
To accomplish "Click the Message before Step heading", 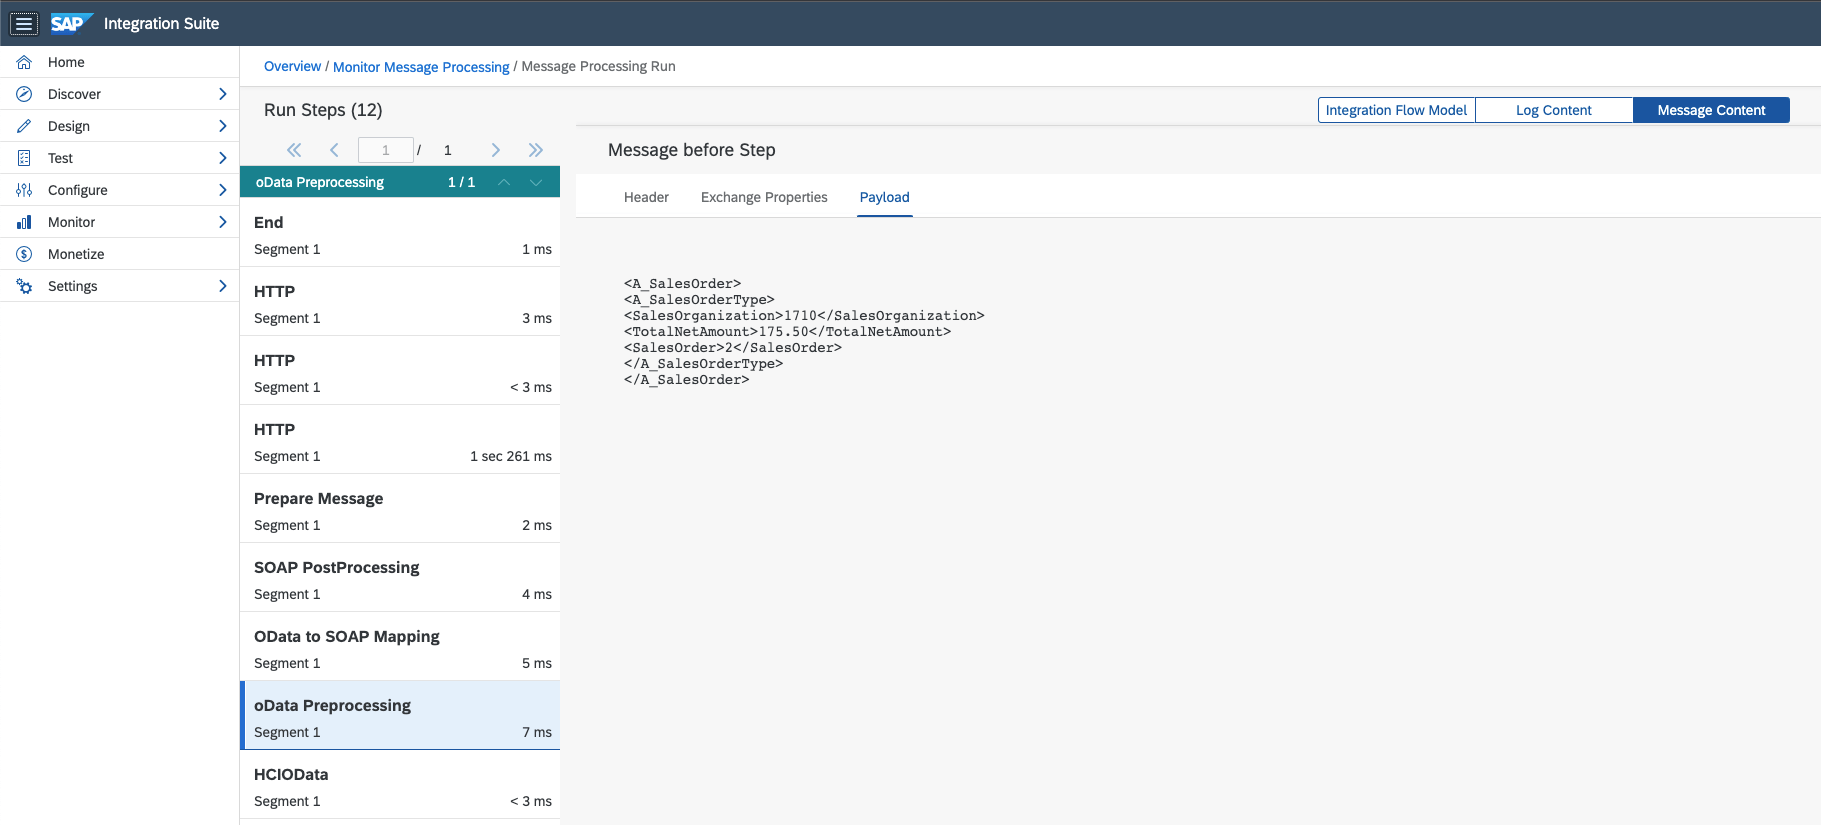I will (692, 150).
